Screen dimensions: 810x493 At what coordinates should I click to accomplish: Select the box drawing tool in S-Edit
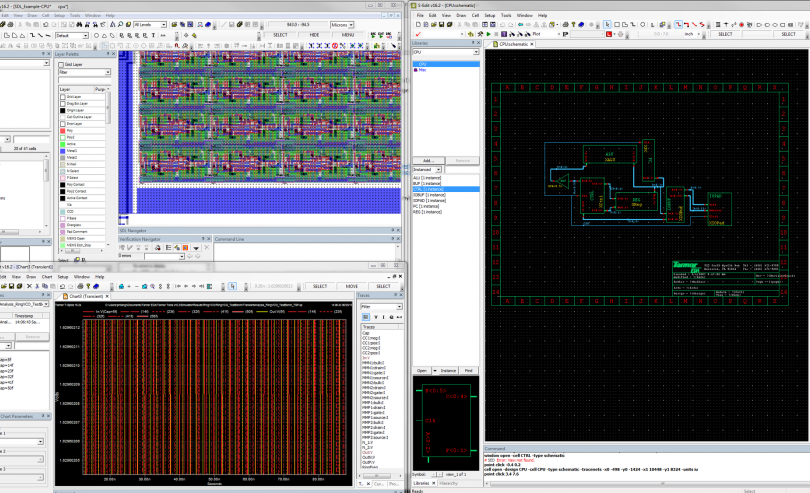pos(616,24)
